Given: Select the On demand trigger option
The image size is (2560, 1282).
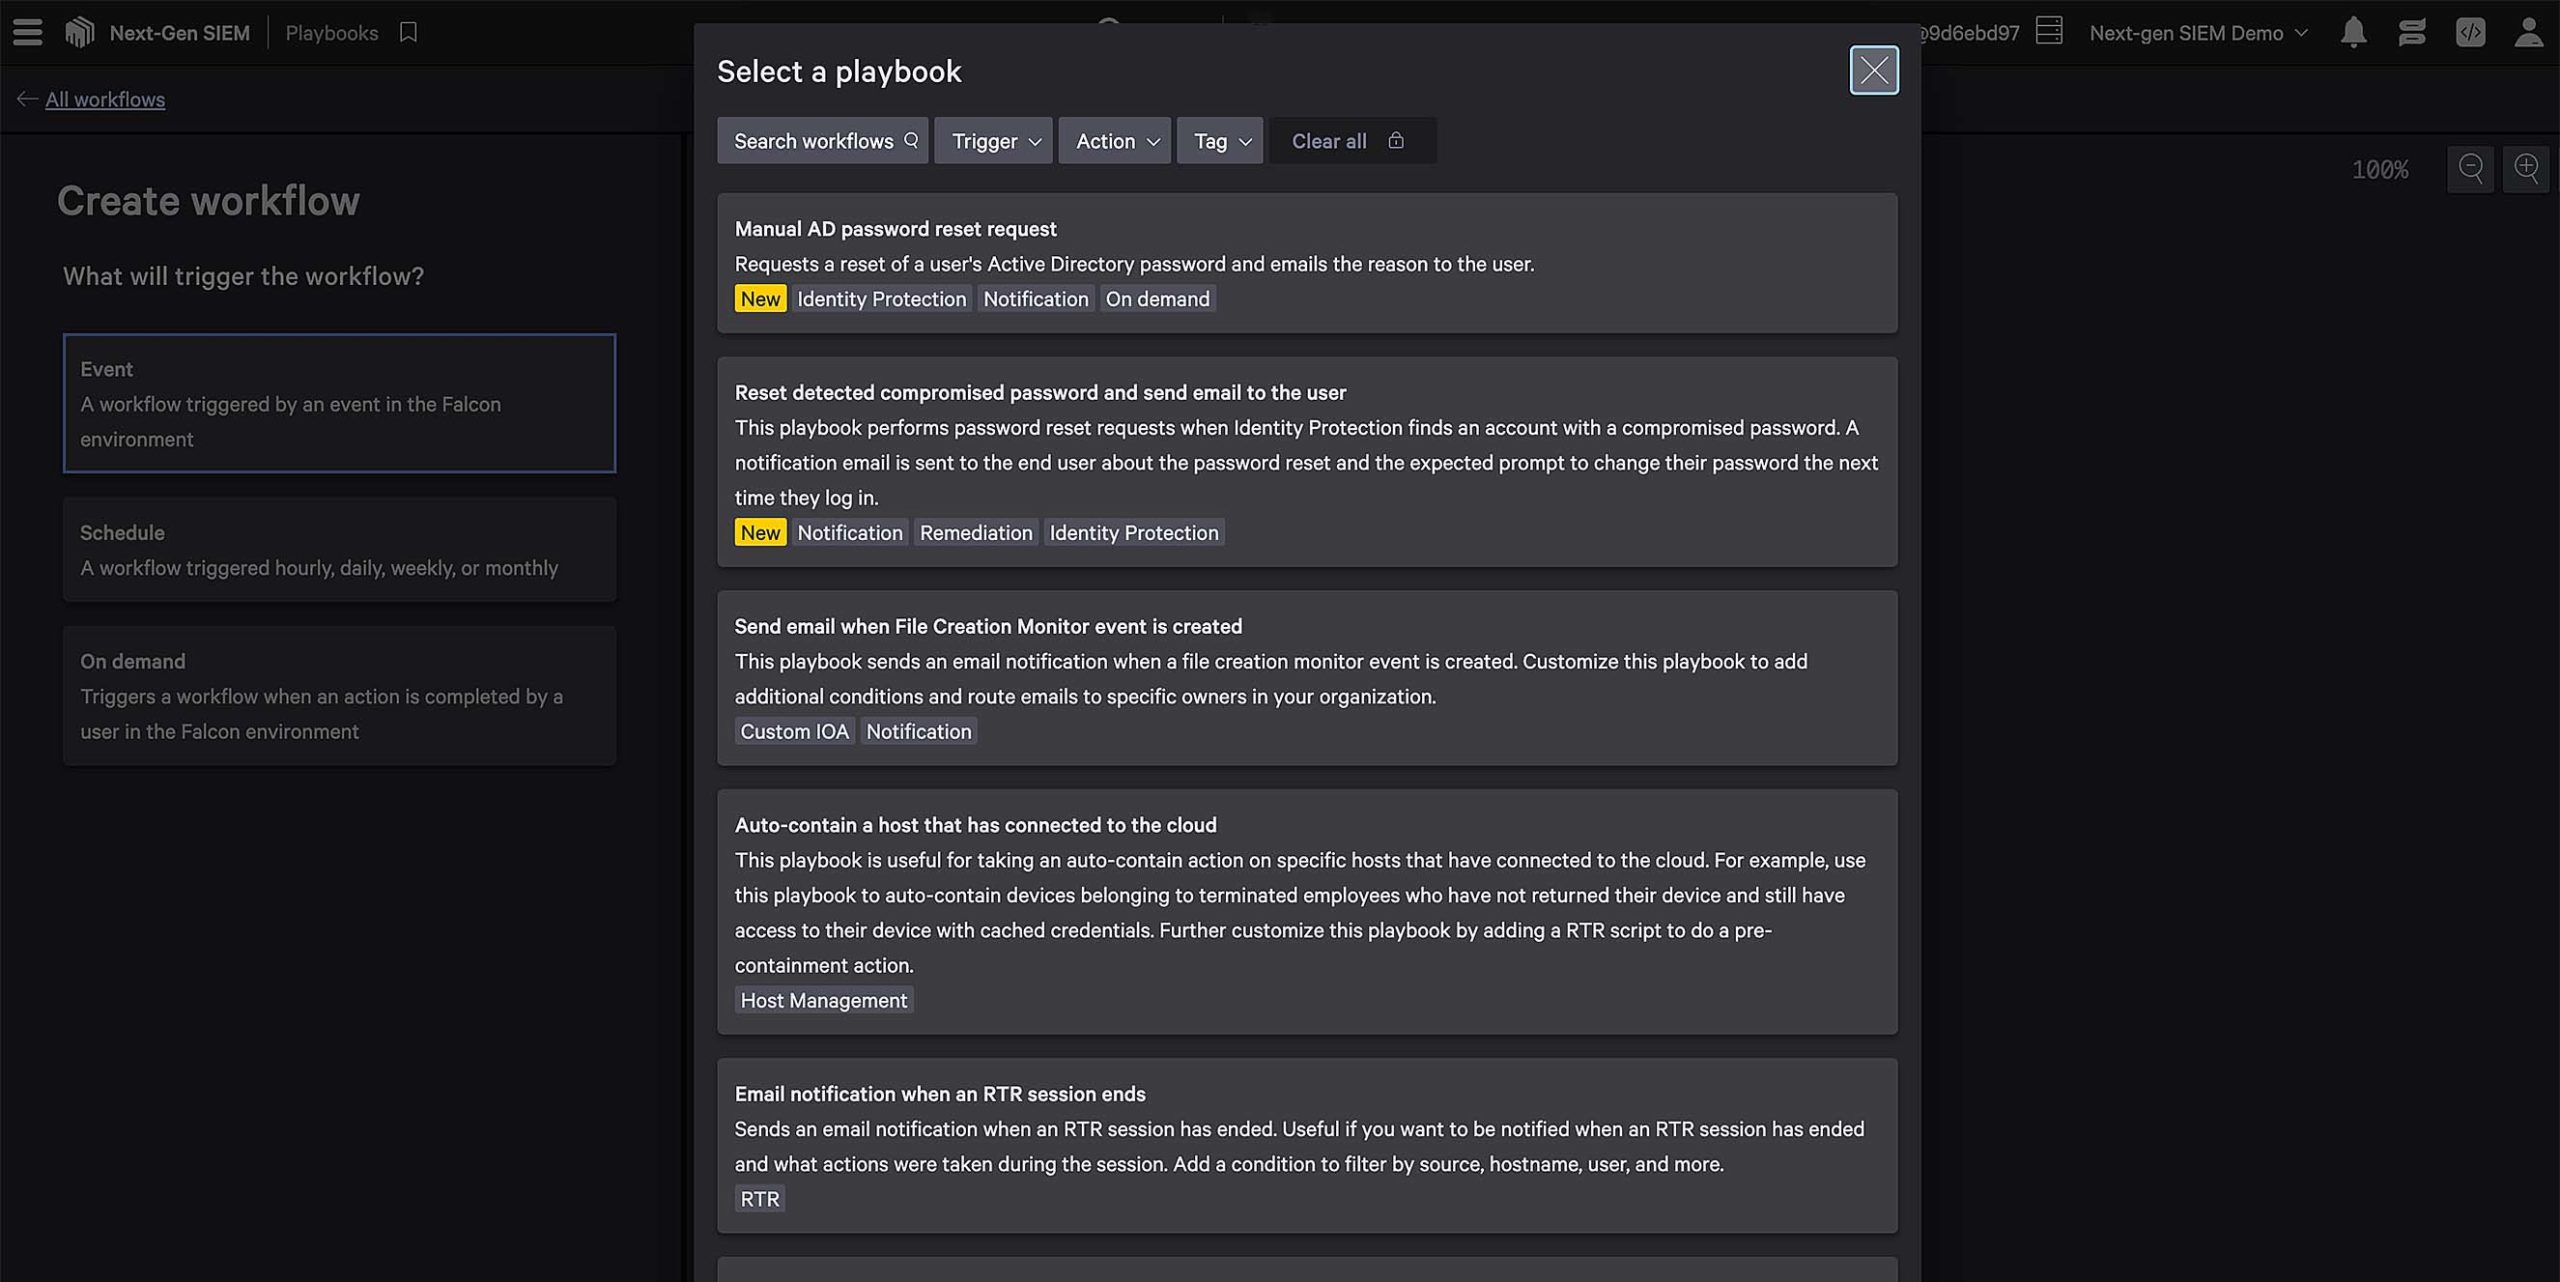Looking at the screenshot, I should pyautogui.click(x=339, y=695).
